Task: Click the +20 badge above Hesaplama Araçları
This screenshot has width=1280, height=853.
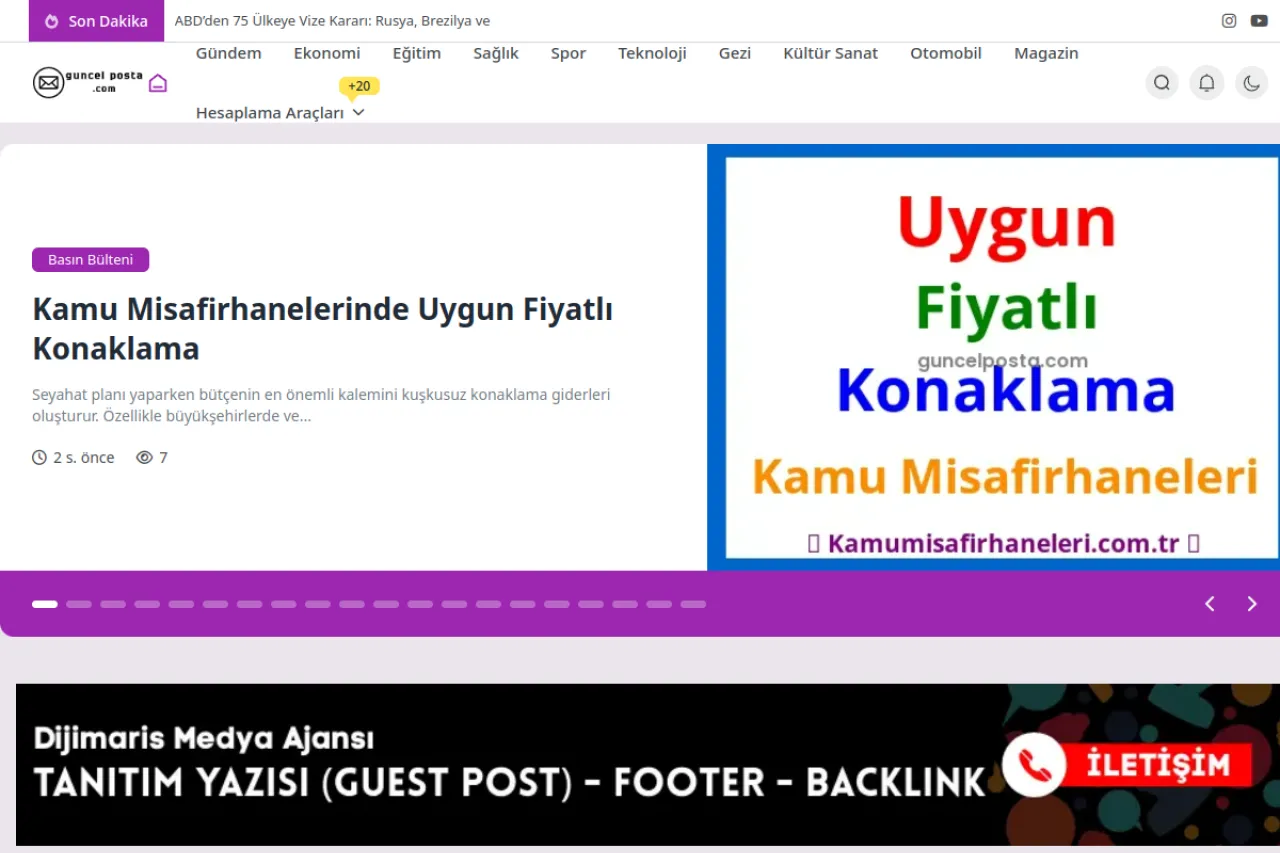Action: (359, 86)
